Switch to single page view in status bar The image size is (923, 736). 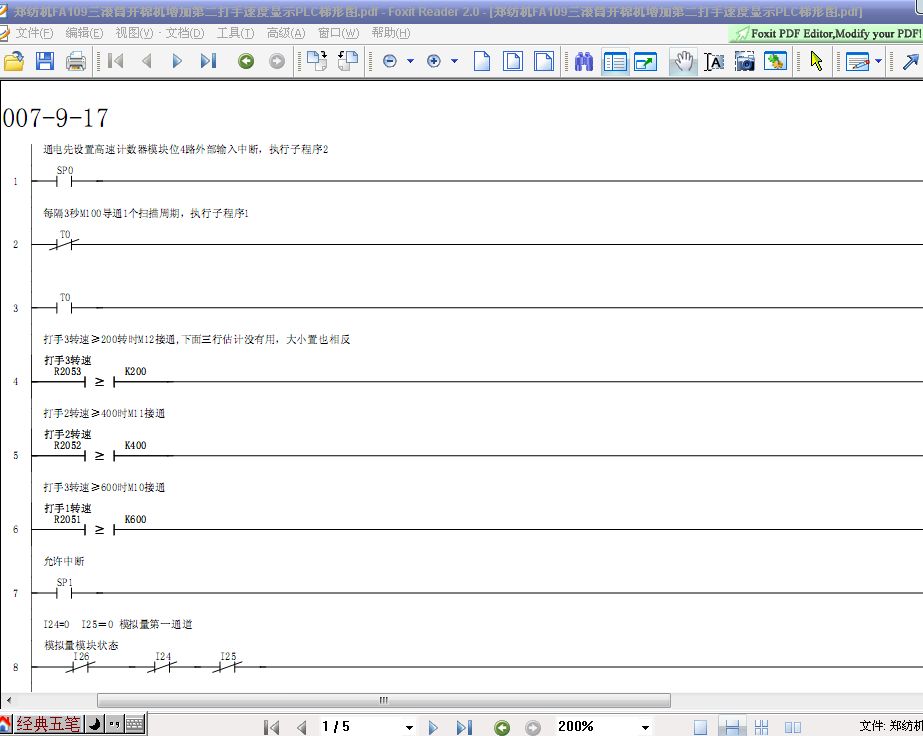[701, 727]
